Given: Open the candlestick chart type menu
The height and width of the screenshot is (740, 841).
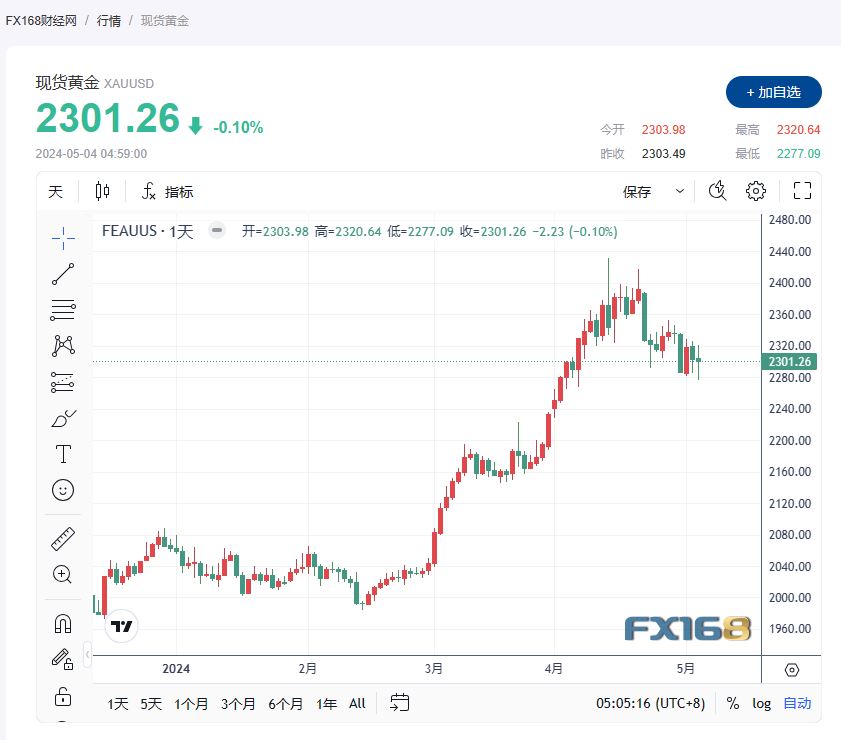Looking at the screenshot, I should [x=102, y=191].
